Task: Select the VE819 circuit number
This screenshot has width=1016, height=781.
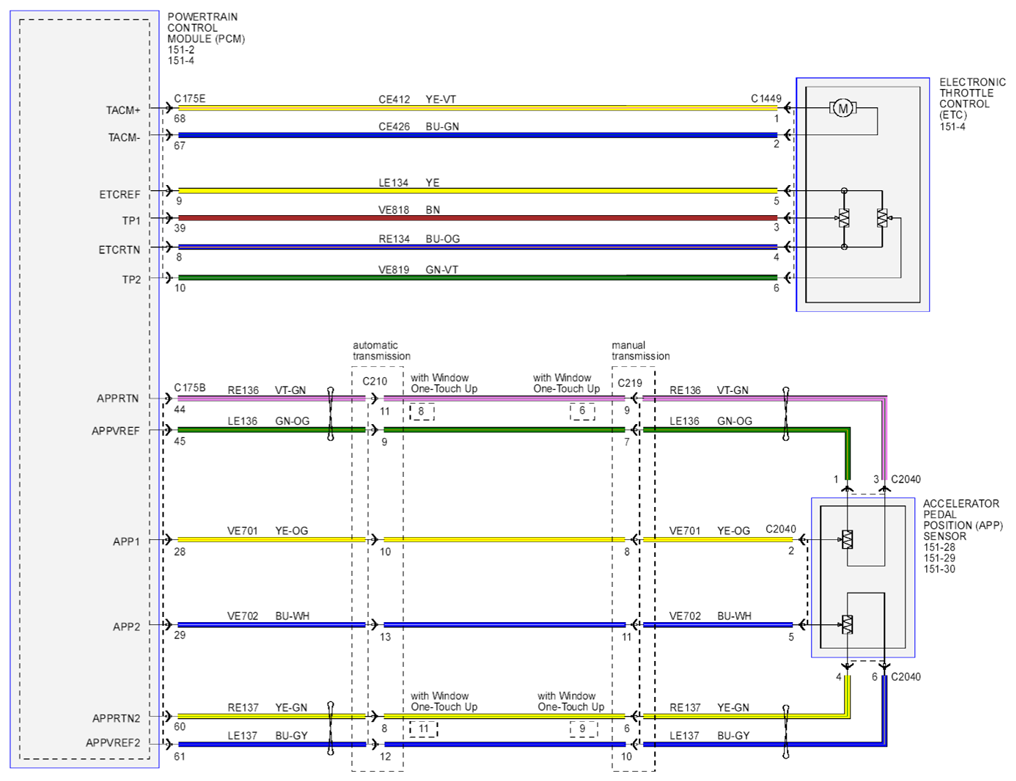Action: pos(393,270)
